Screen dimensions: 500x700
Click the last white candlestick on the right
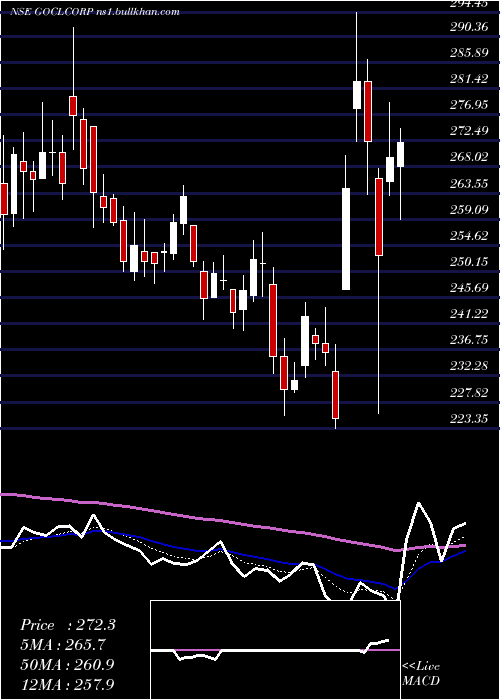(400, 154)
